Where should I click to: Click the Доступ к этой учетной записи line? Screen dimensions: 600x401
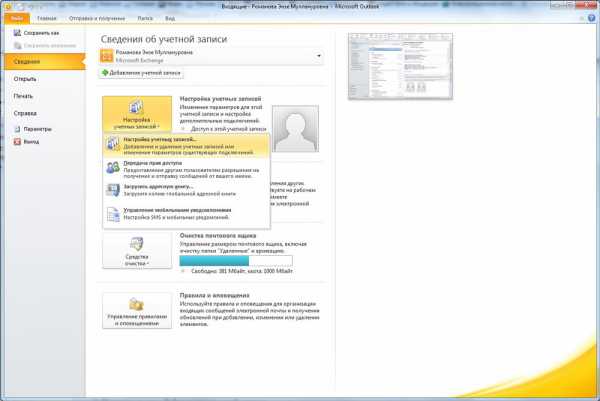point(228,129)
